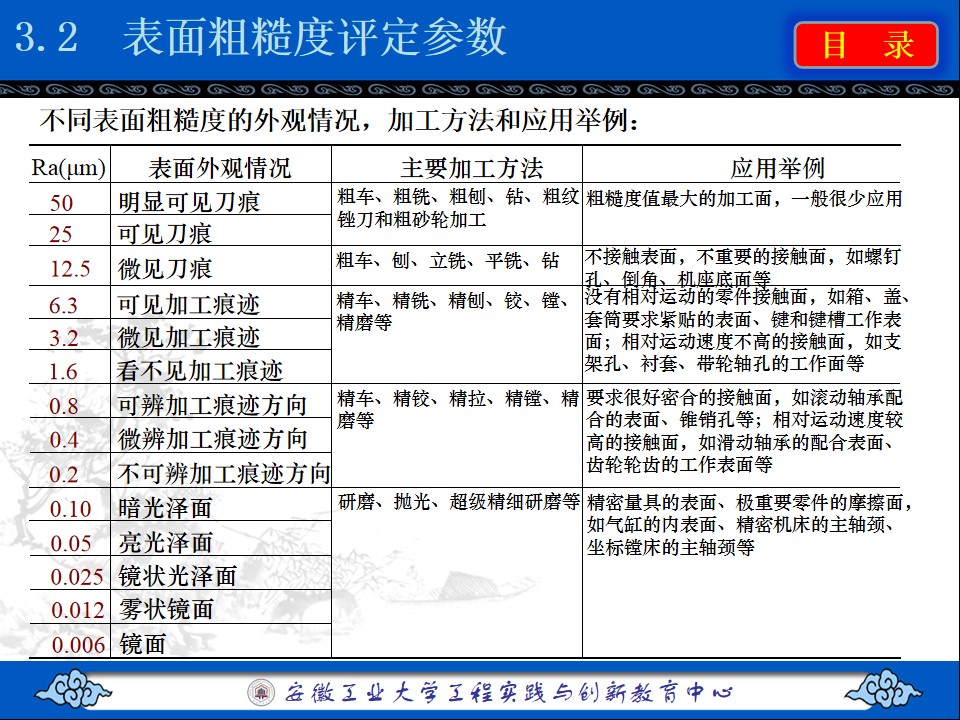Select the Ra value 1.6

63,371
